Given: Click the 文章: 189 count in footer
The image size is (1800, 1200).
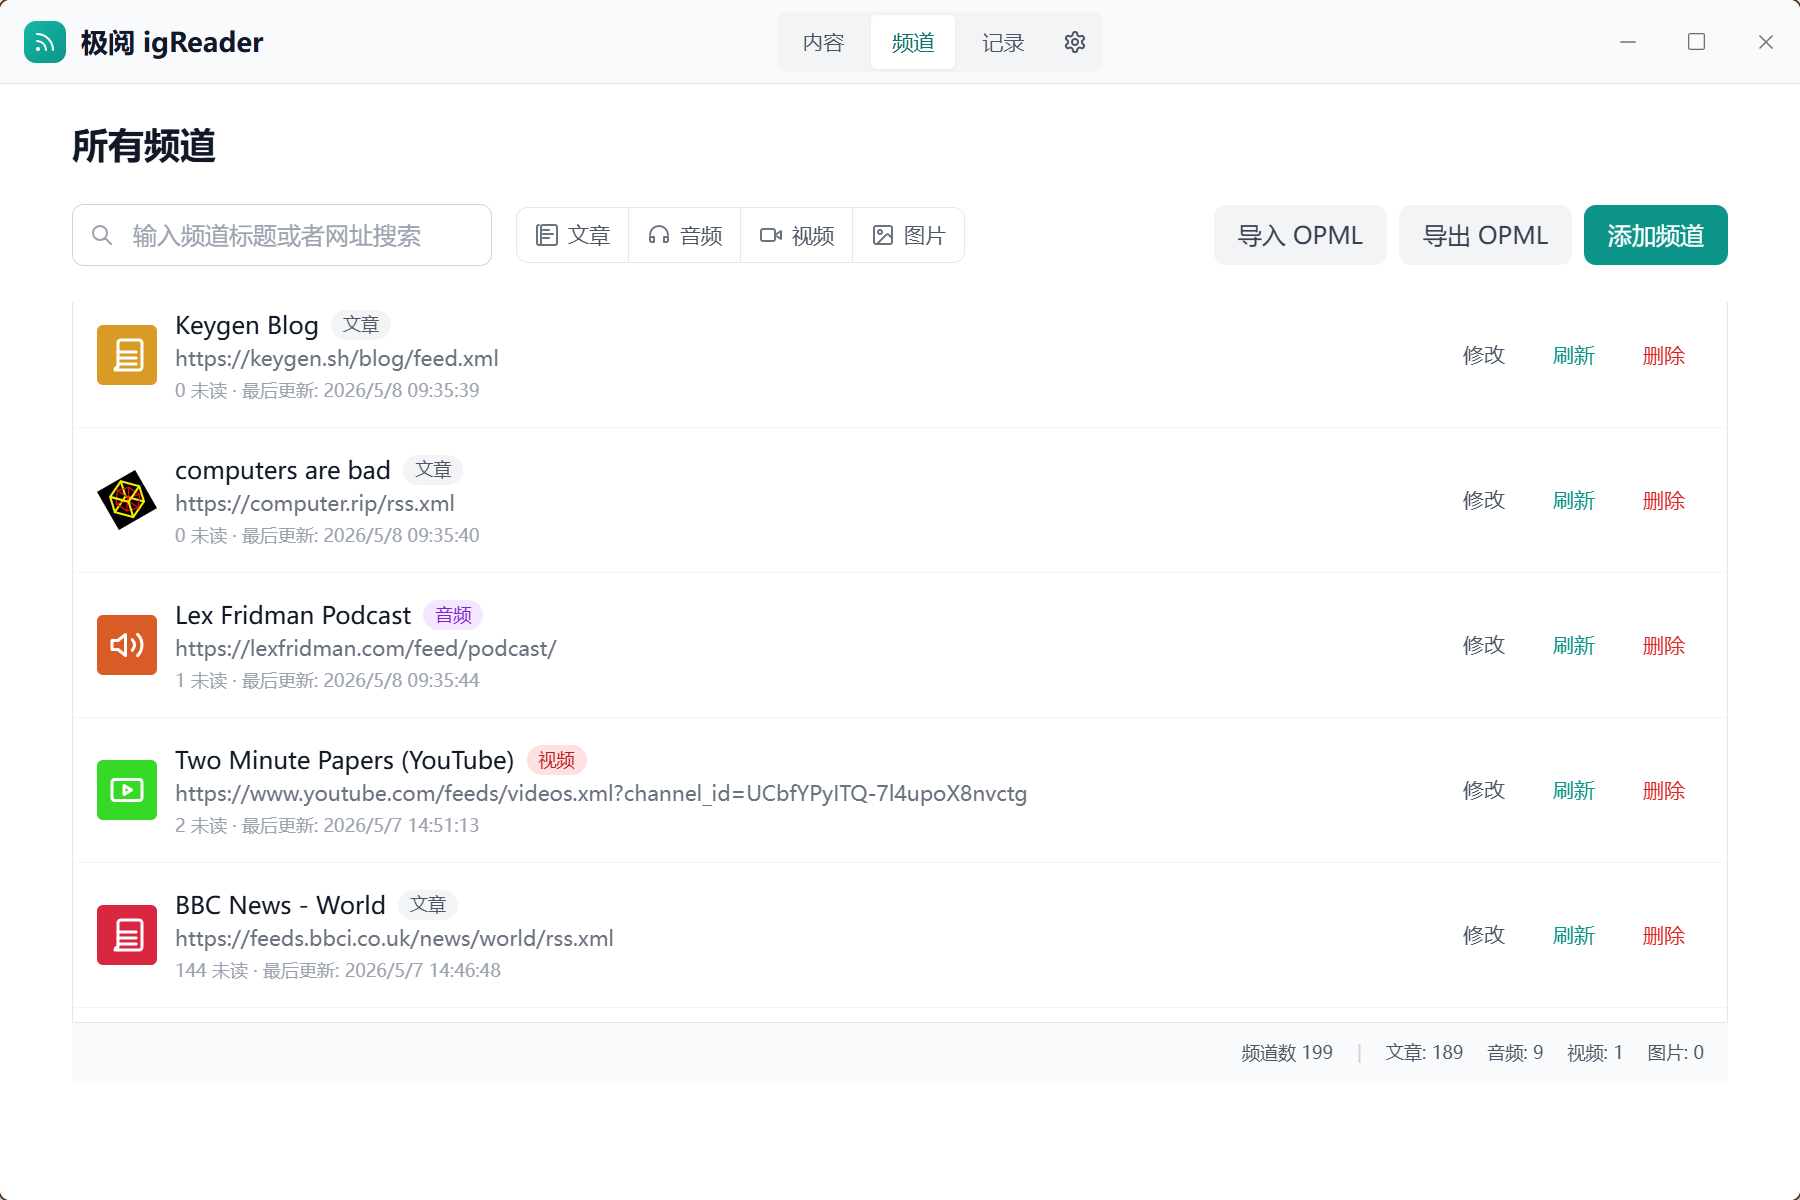Looking at the screenshot, I should coord(1424,1053).
